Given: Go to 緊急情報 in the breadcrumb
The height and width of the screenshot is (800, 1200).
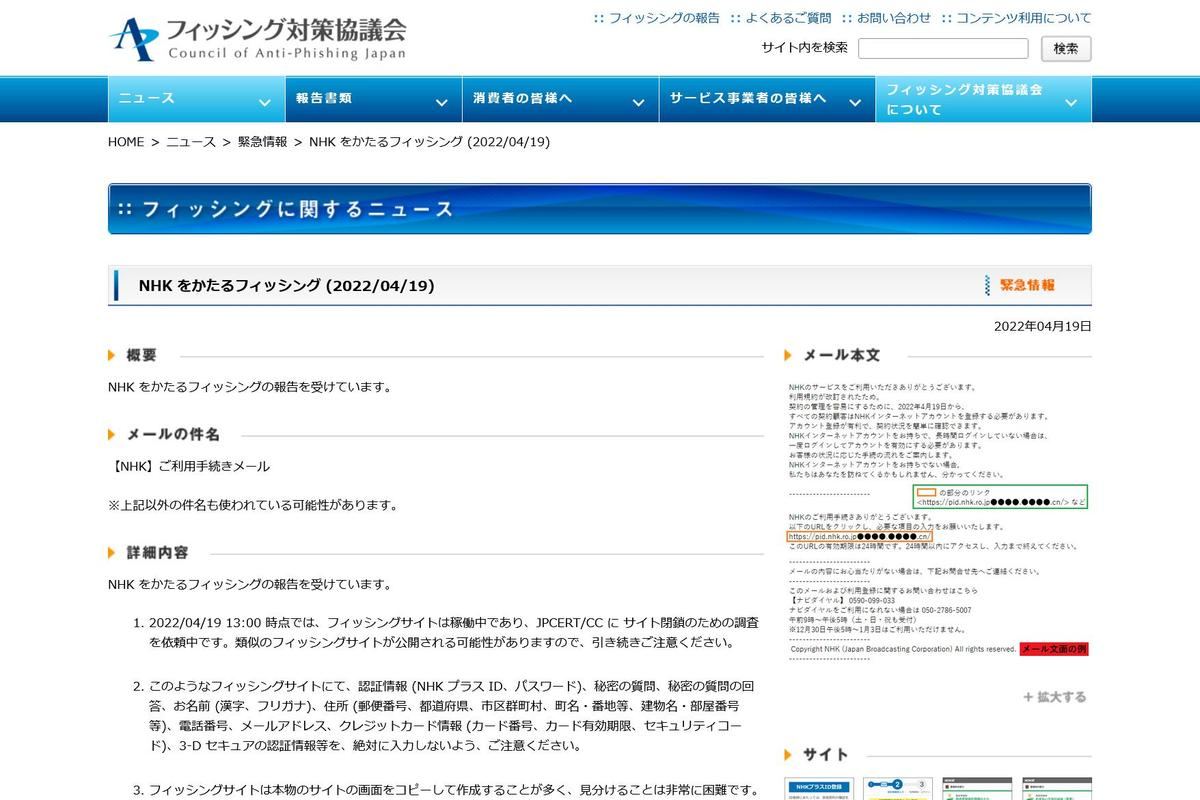Looking at the screenshot, I should click(262, 142).
